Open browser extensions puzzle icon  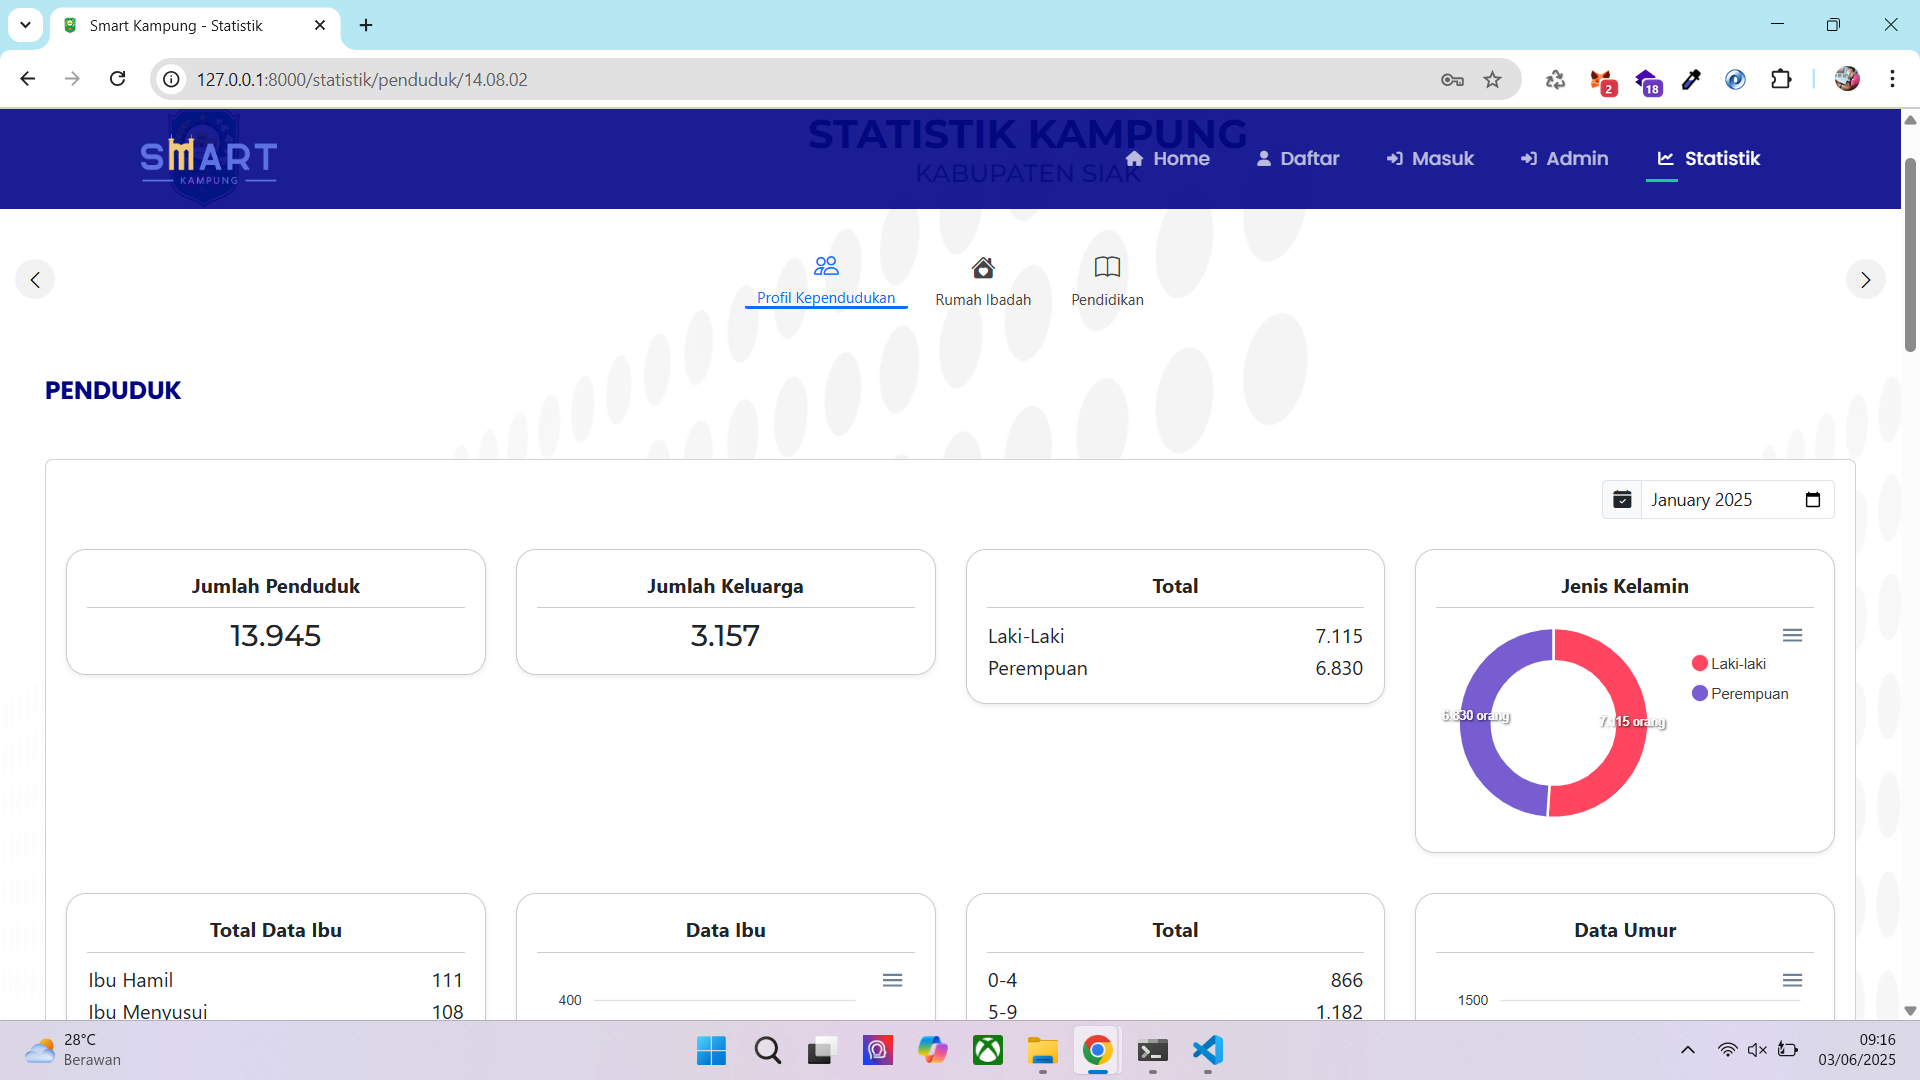[x=1781, y=80]
